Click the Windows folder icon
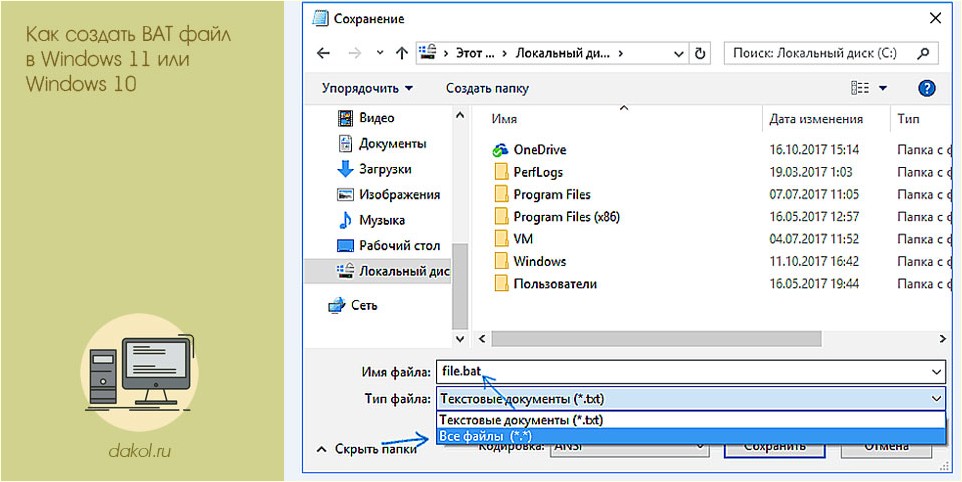Viewport: 962px width, 482px height. pyautogui.click(x=501, y=261)
